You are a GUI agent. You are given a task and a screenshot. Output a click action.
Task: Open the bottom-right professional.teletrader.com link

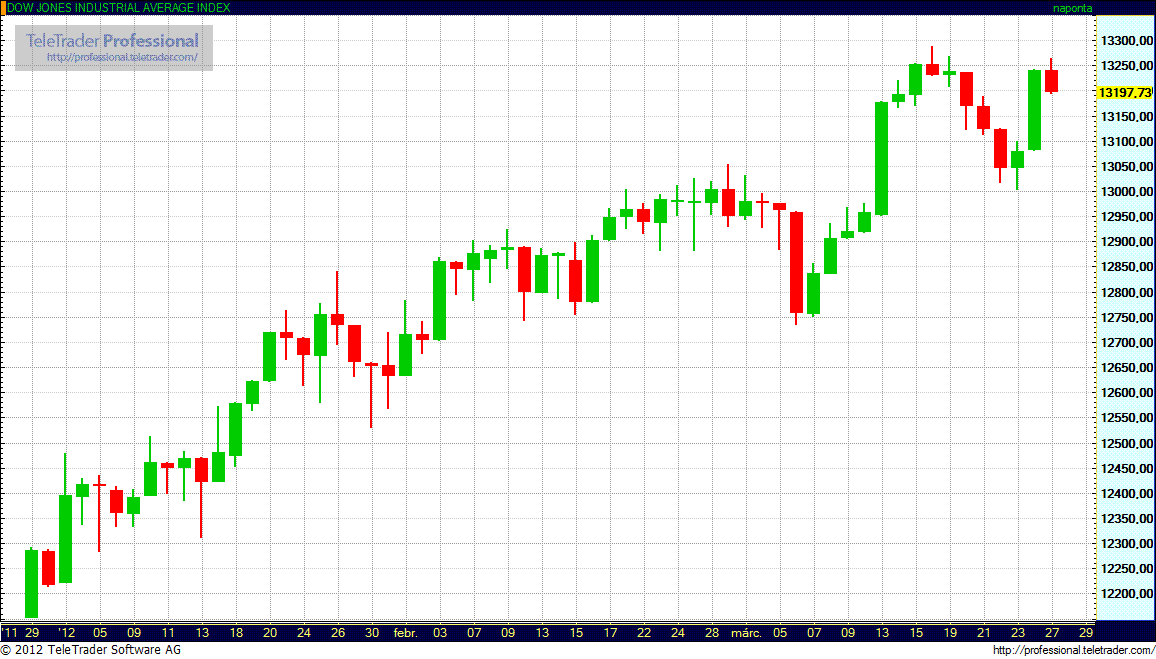(x=1072, y=650)
